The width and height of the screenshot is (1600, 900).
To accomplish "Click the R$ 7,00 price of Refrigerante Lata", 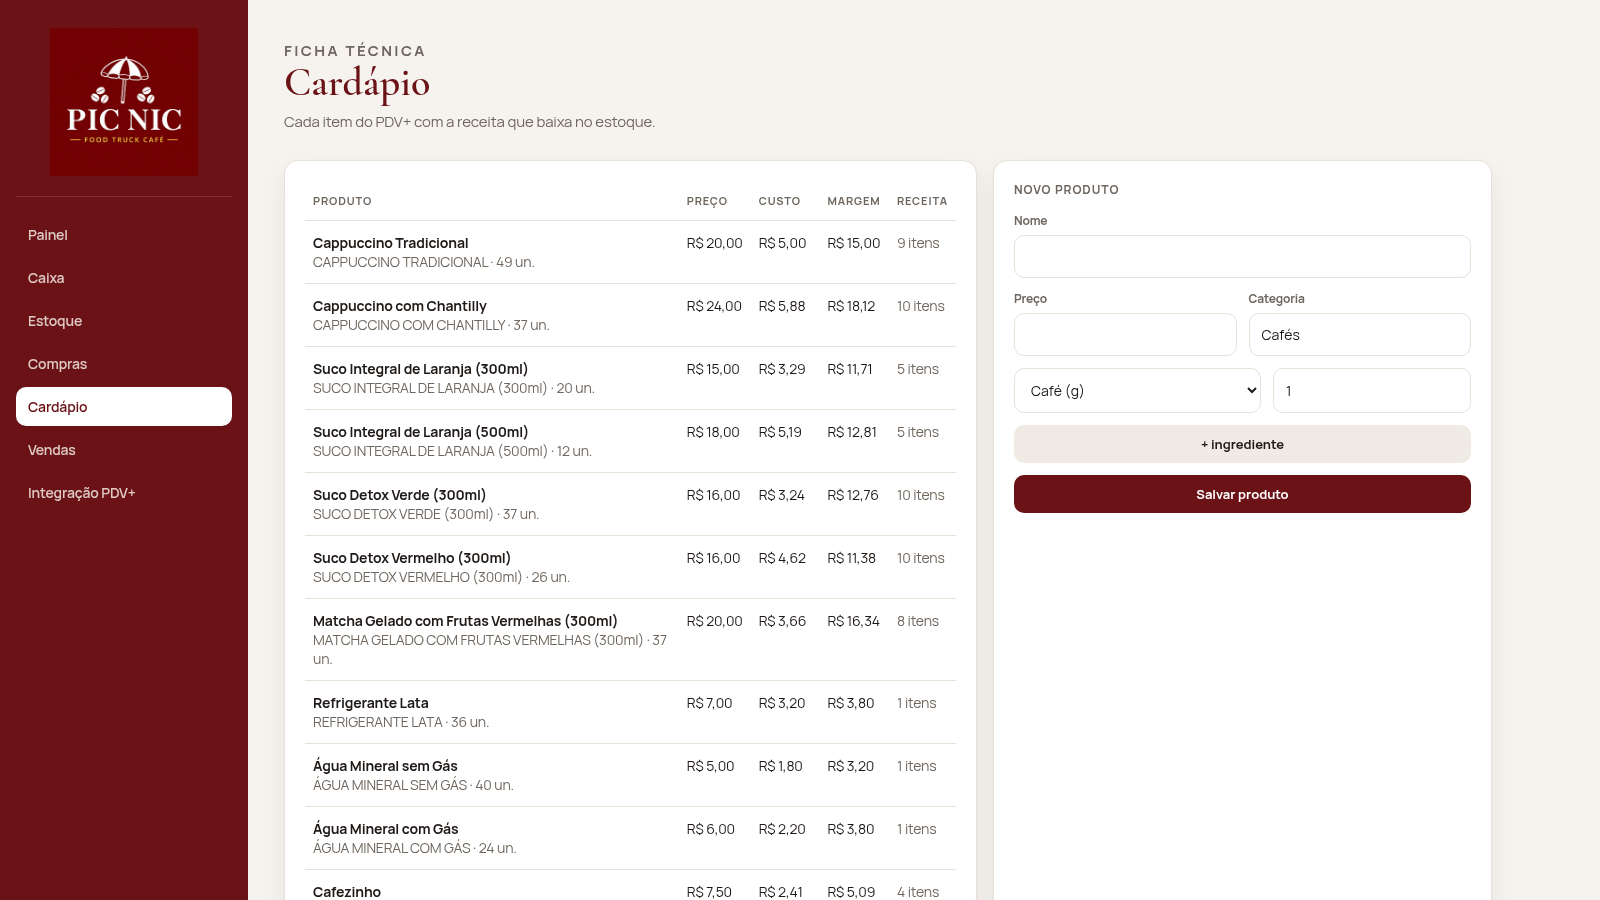I will 710,703.
